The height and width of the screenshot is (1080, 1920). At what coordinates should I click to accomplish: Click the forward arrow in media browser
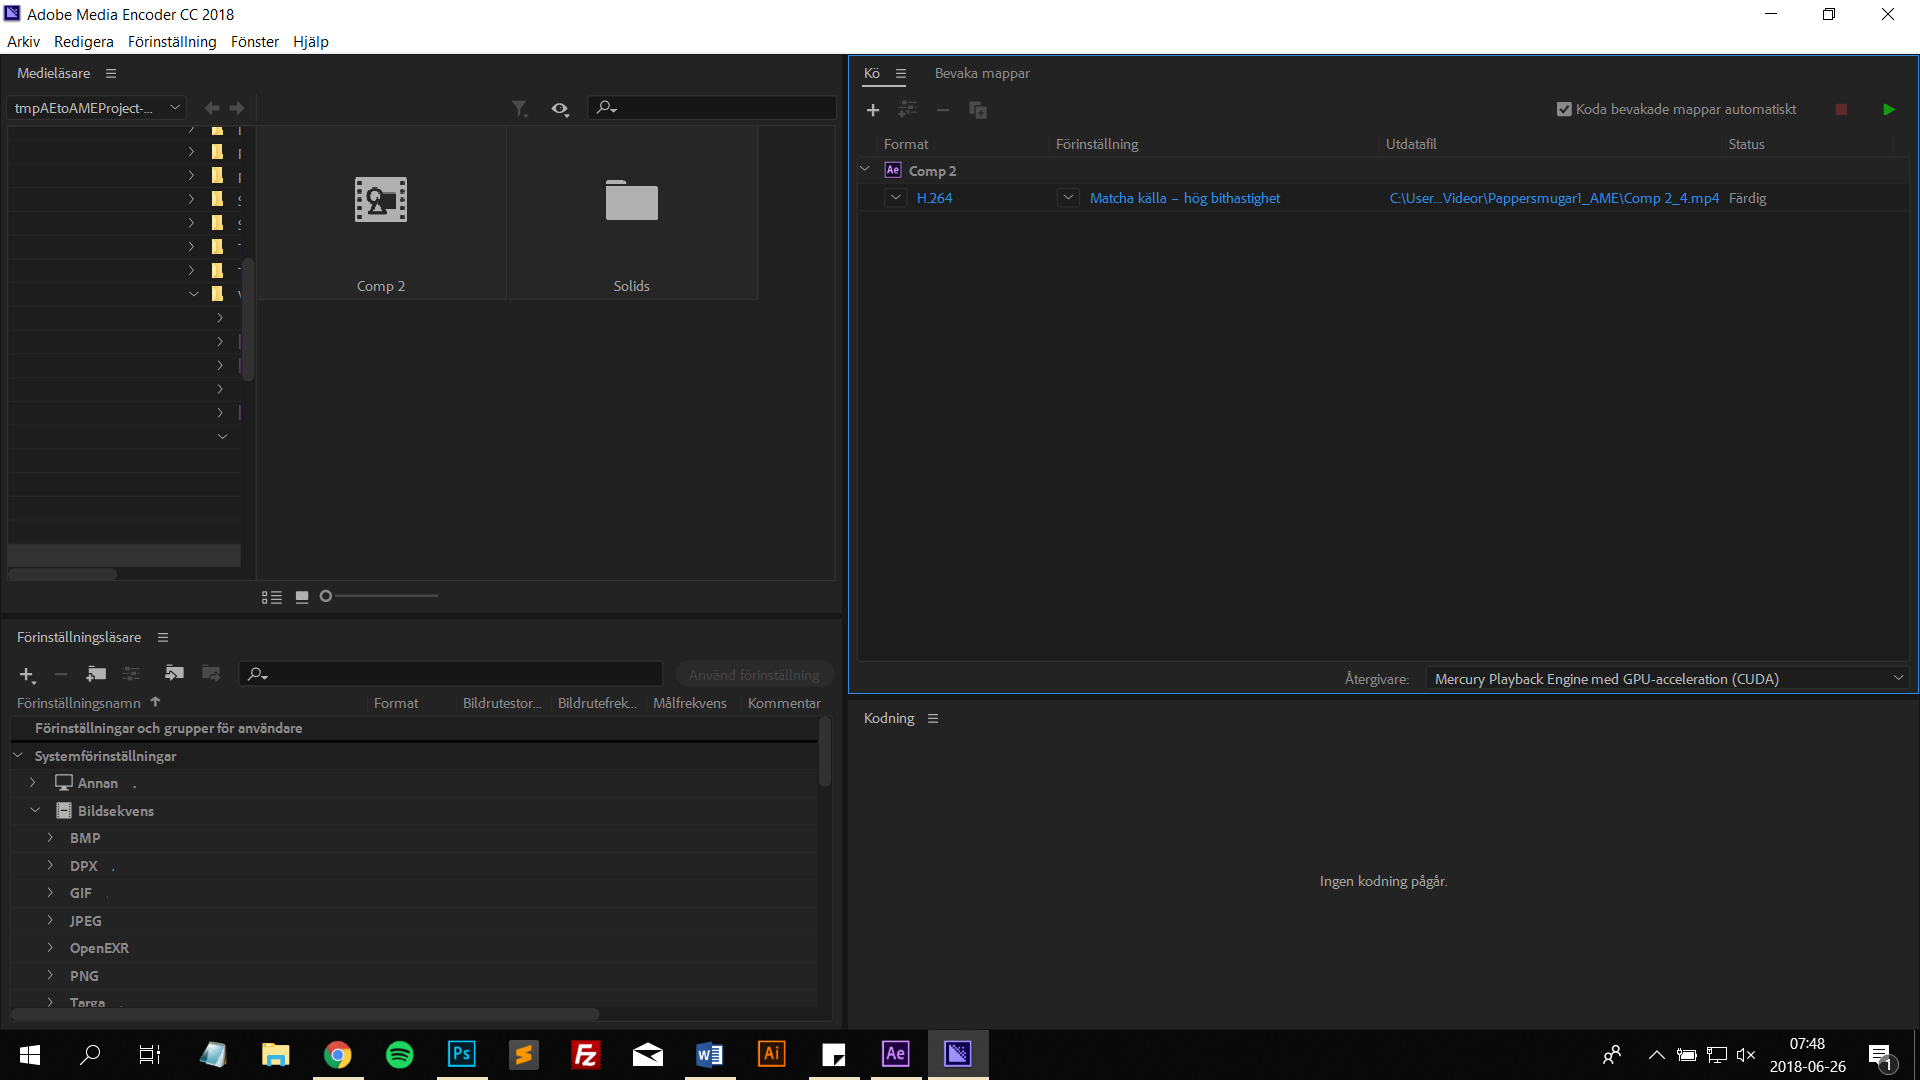237,108
